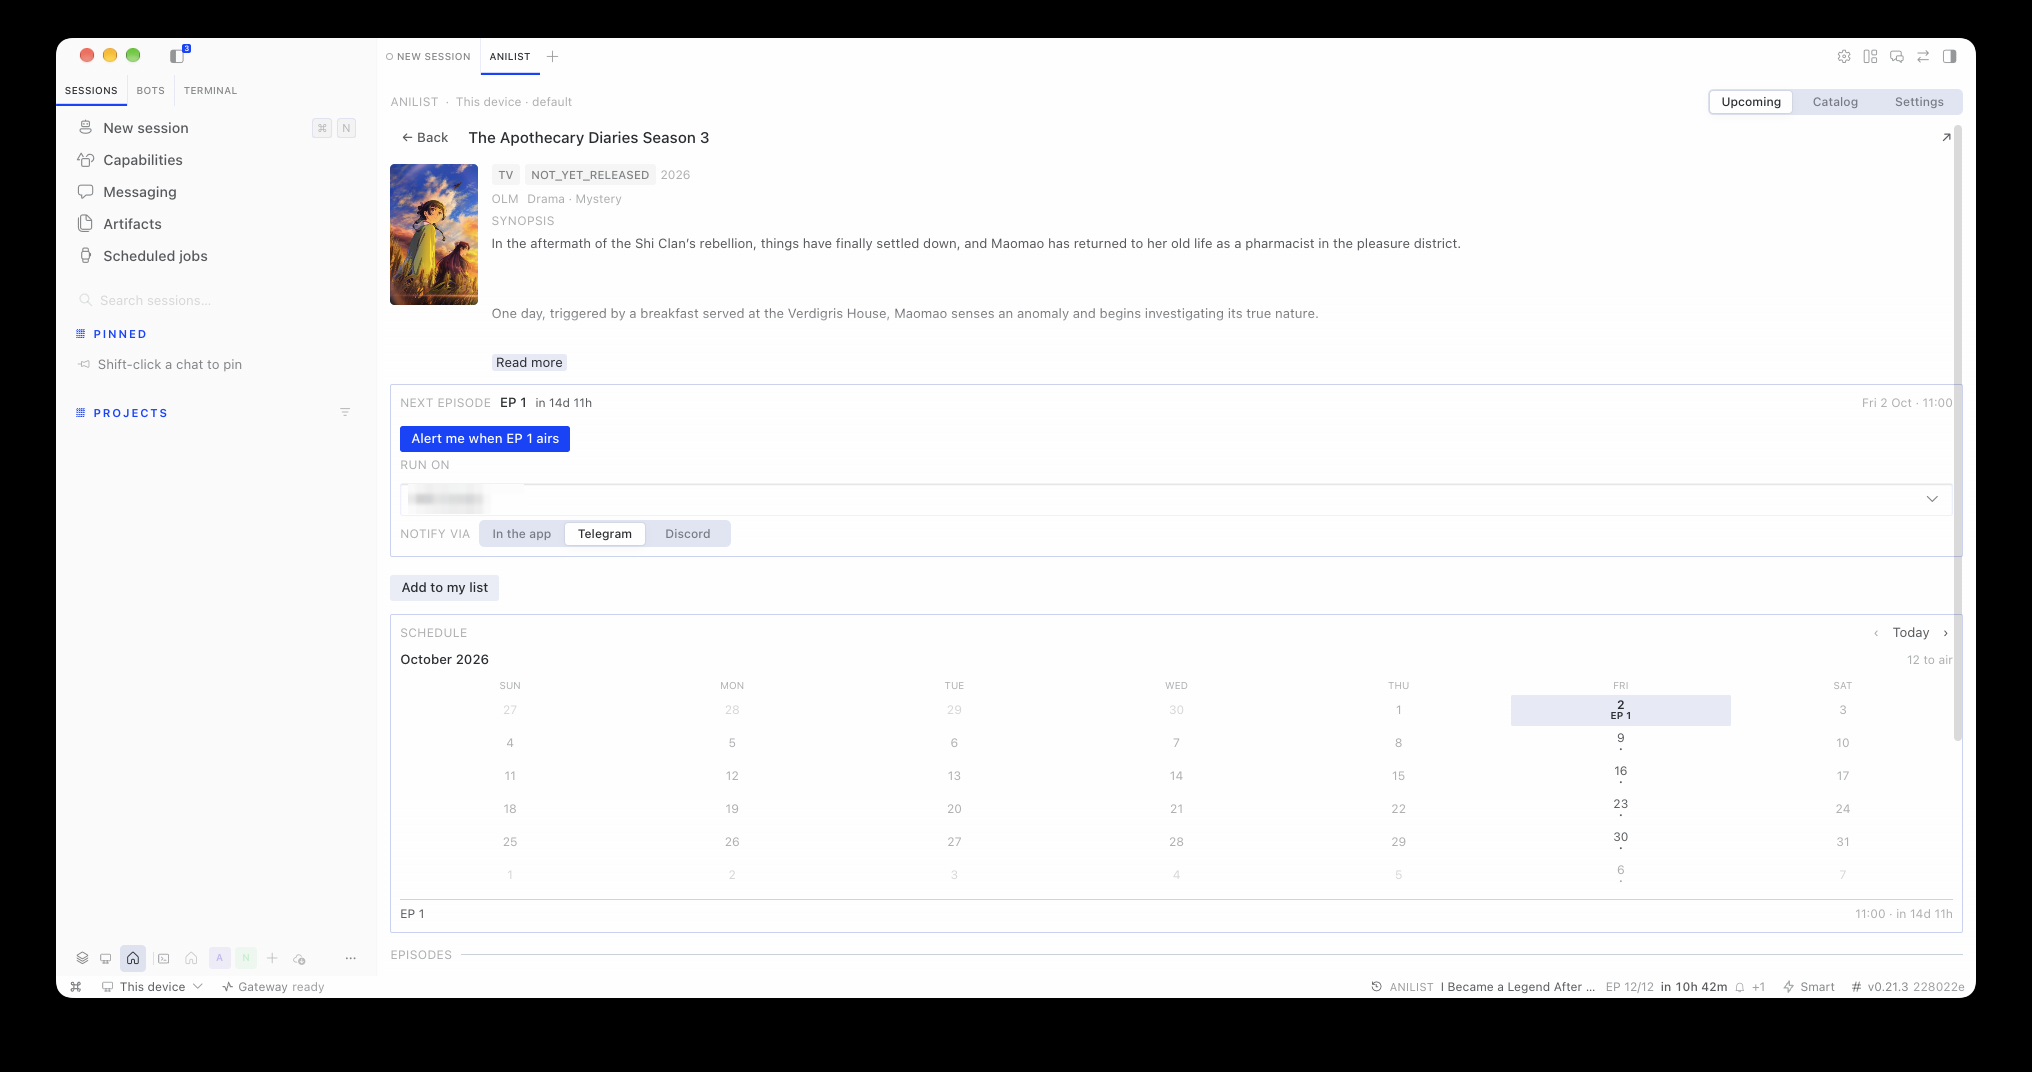Screen dimensions: 2032x1072
Task: Select Friday 9 in the October calendar
Action: coord(1620,742)
